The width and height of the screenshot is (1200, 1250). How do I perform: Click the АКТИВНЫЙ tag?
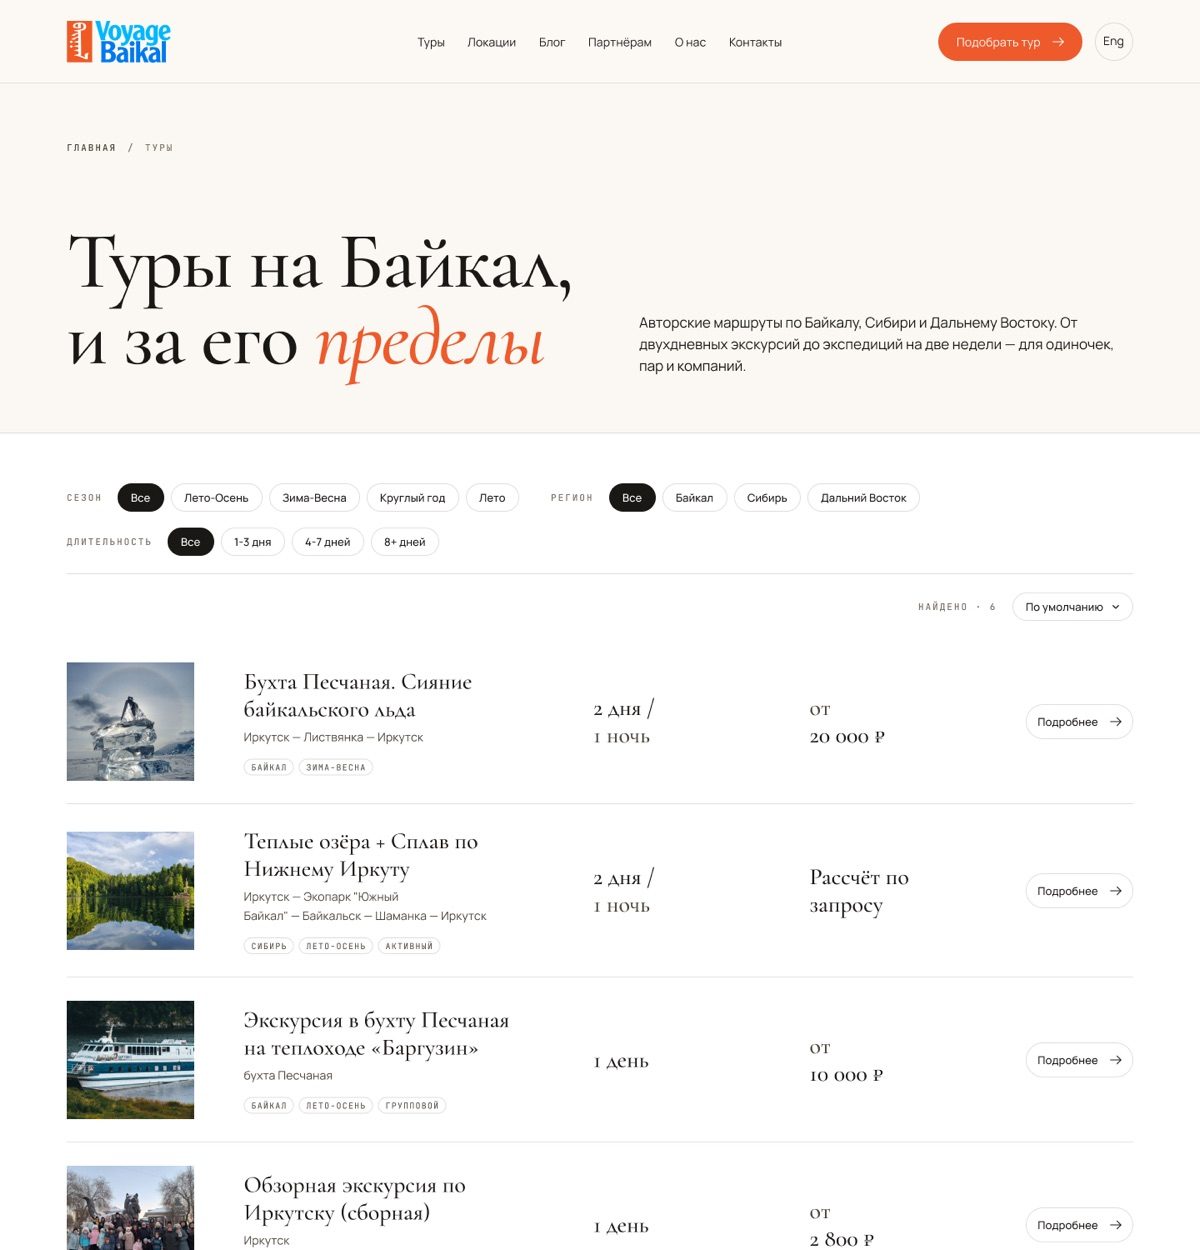pyautogui.click(x=409, y=946)
